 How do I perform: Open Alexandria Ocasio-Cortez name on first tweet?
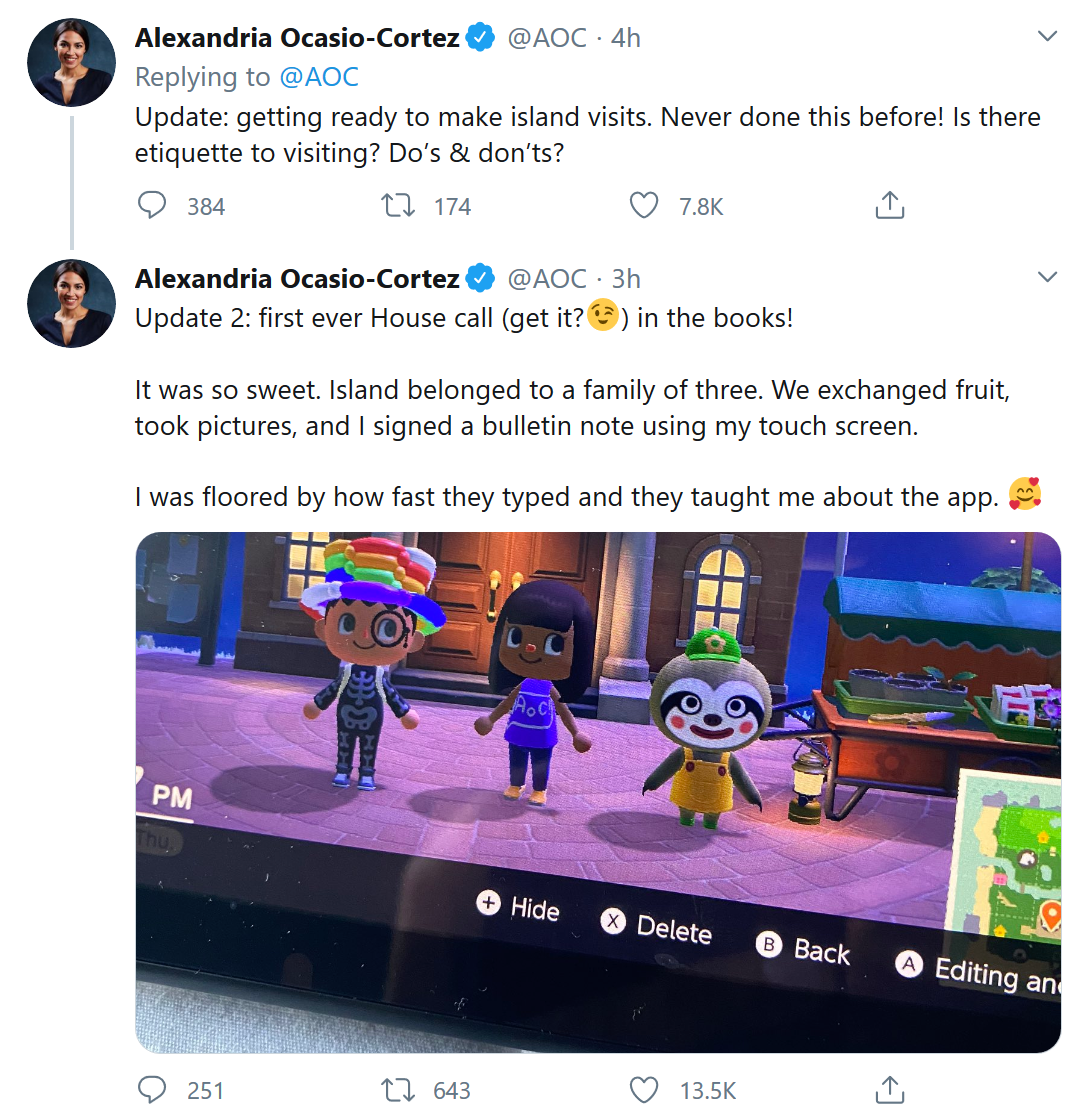pyautogui.click(x=297, y=38)
